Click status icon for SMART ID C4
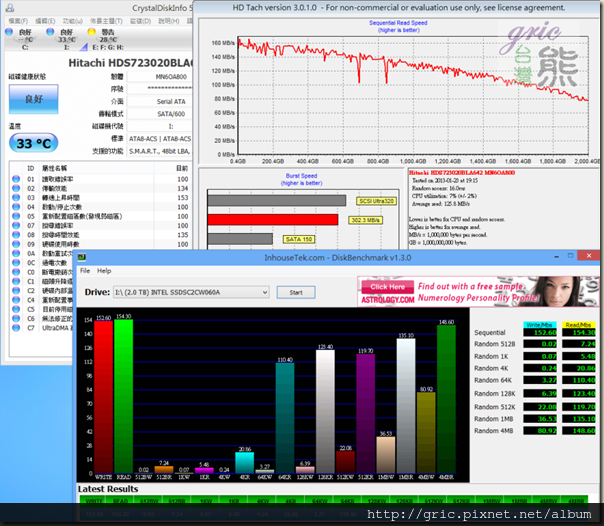Image resolution: width=604 pixels, height=526 pixels. [x=16, y=300]
